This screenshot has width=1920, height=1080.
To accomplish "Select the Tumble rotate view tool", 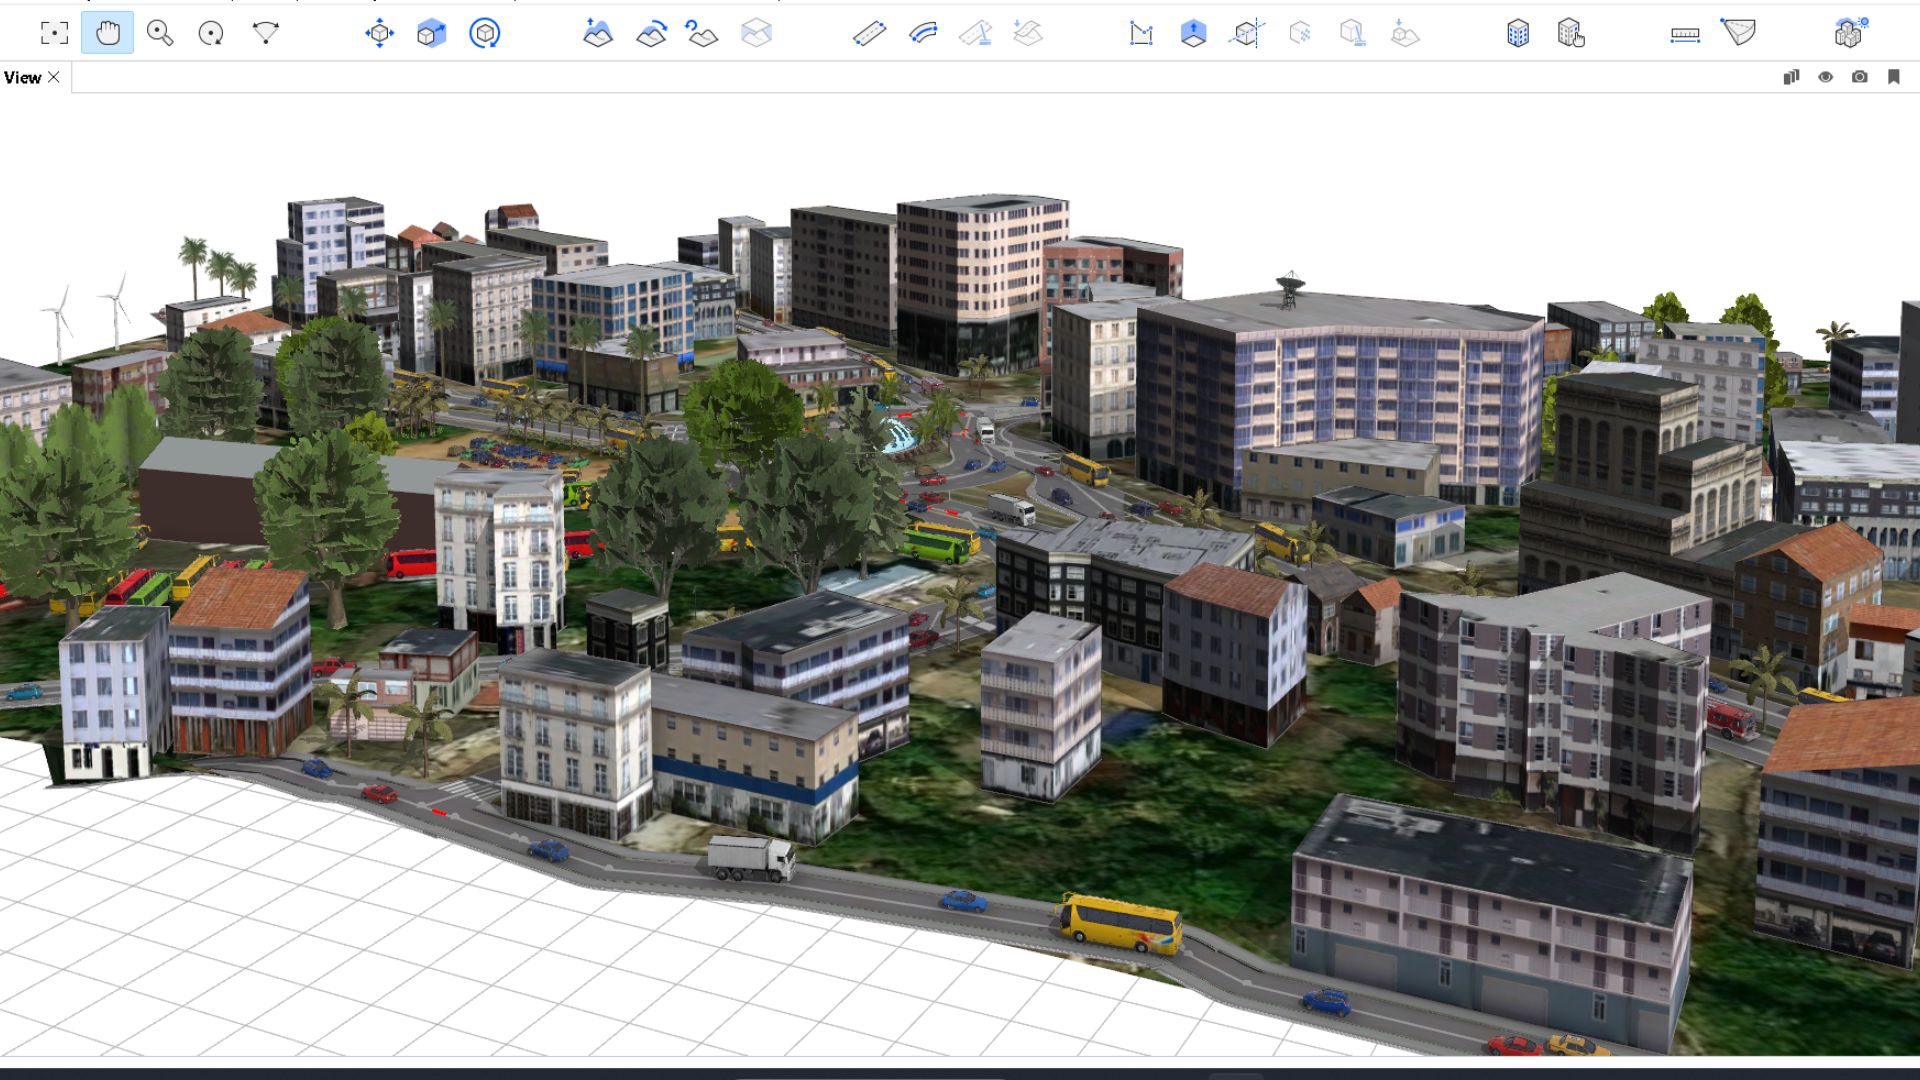I will coord(211,33).
